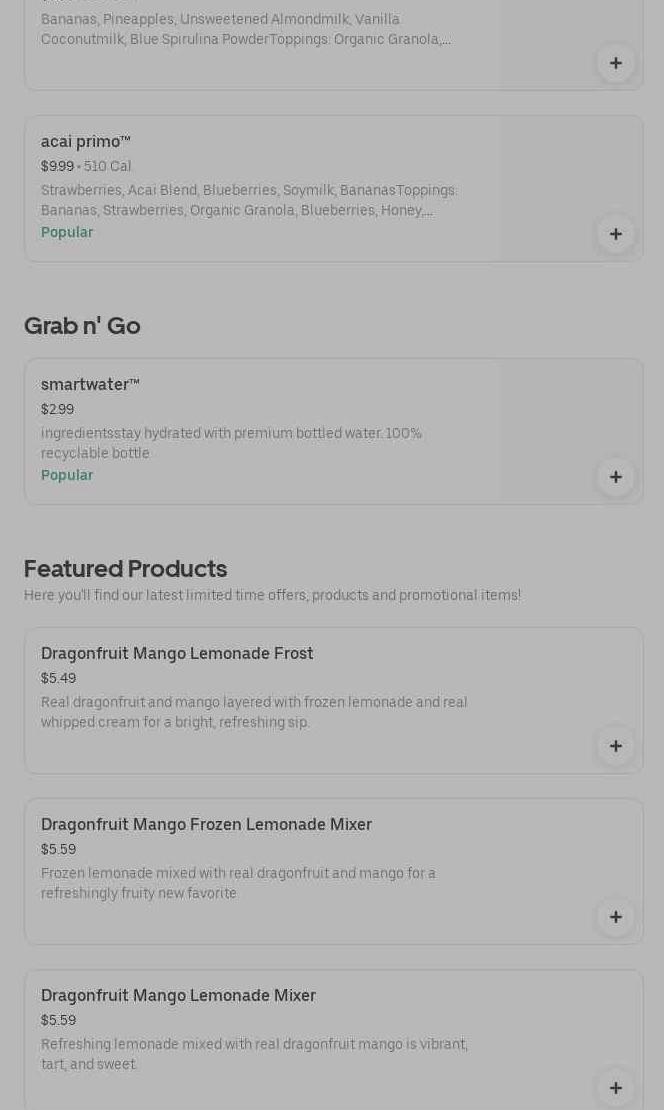Click the Featured Products section heading
Screen dimensions: 664x1110
point(125,569)
